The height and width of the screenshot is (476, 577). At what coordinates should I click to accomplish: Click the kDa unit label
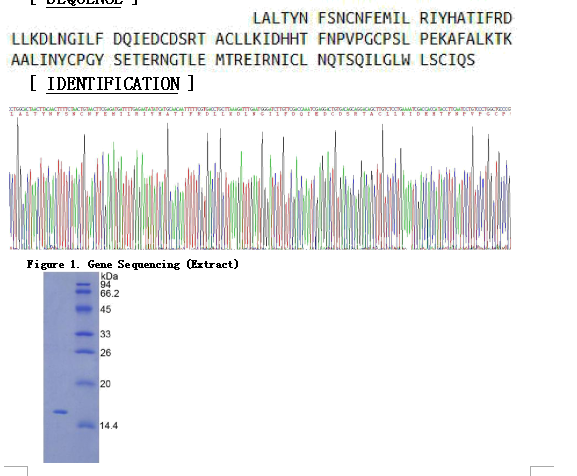pyautogui.click(x=109, y=276)
